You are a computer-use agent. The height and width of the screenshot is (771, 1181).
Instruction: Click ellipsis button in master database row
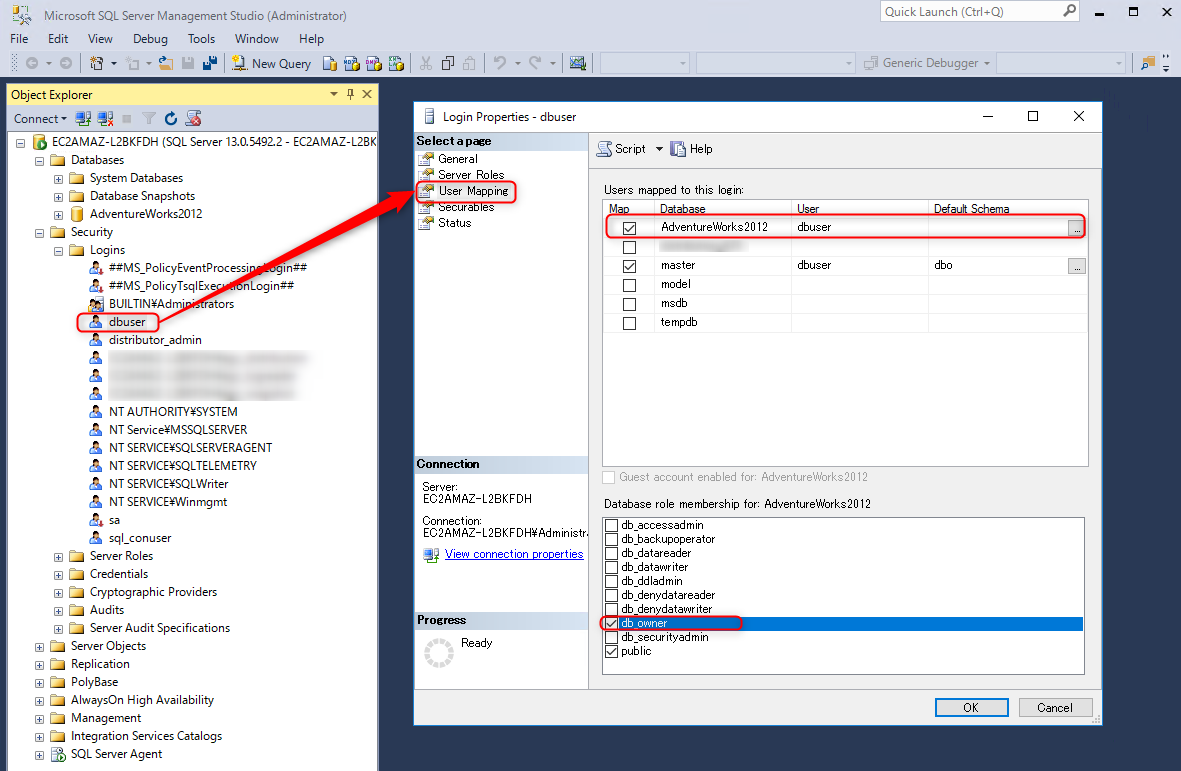coord(1076,266)
